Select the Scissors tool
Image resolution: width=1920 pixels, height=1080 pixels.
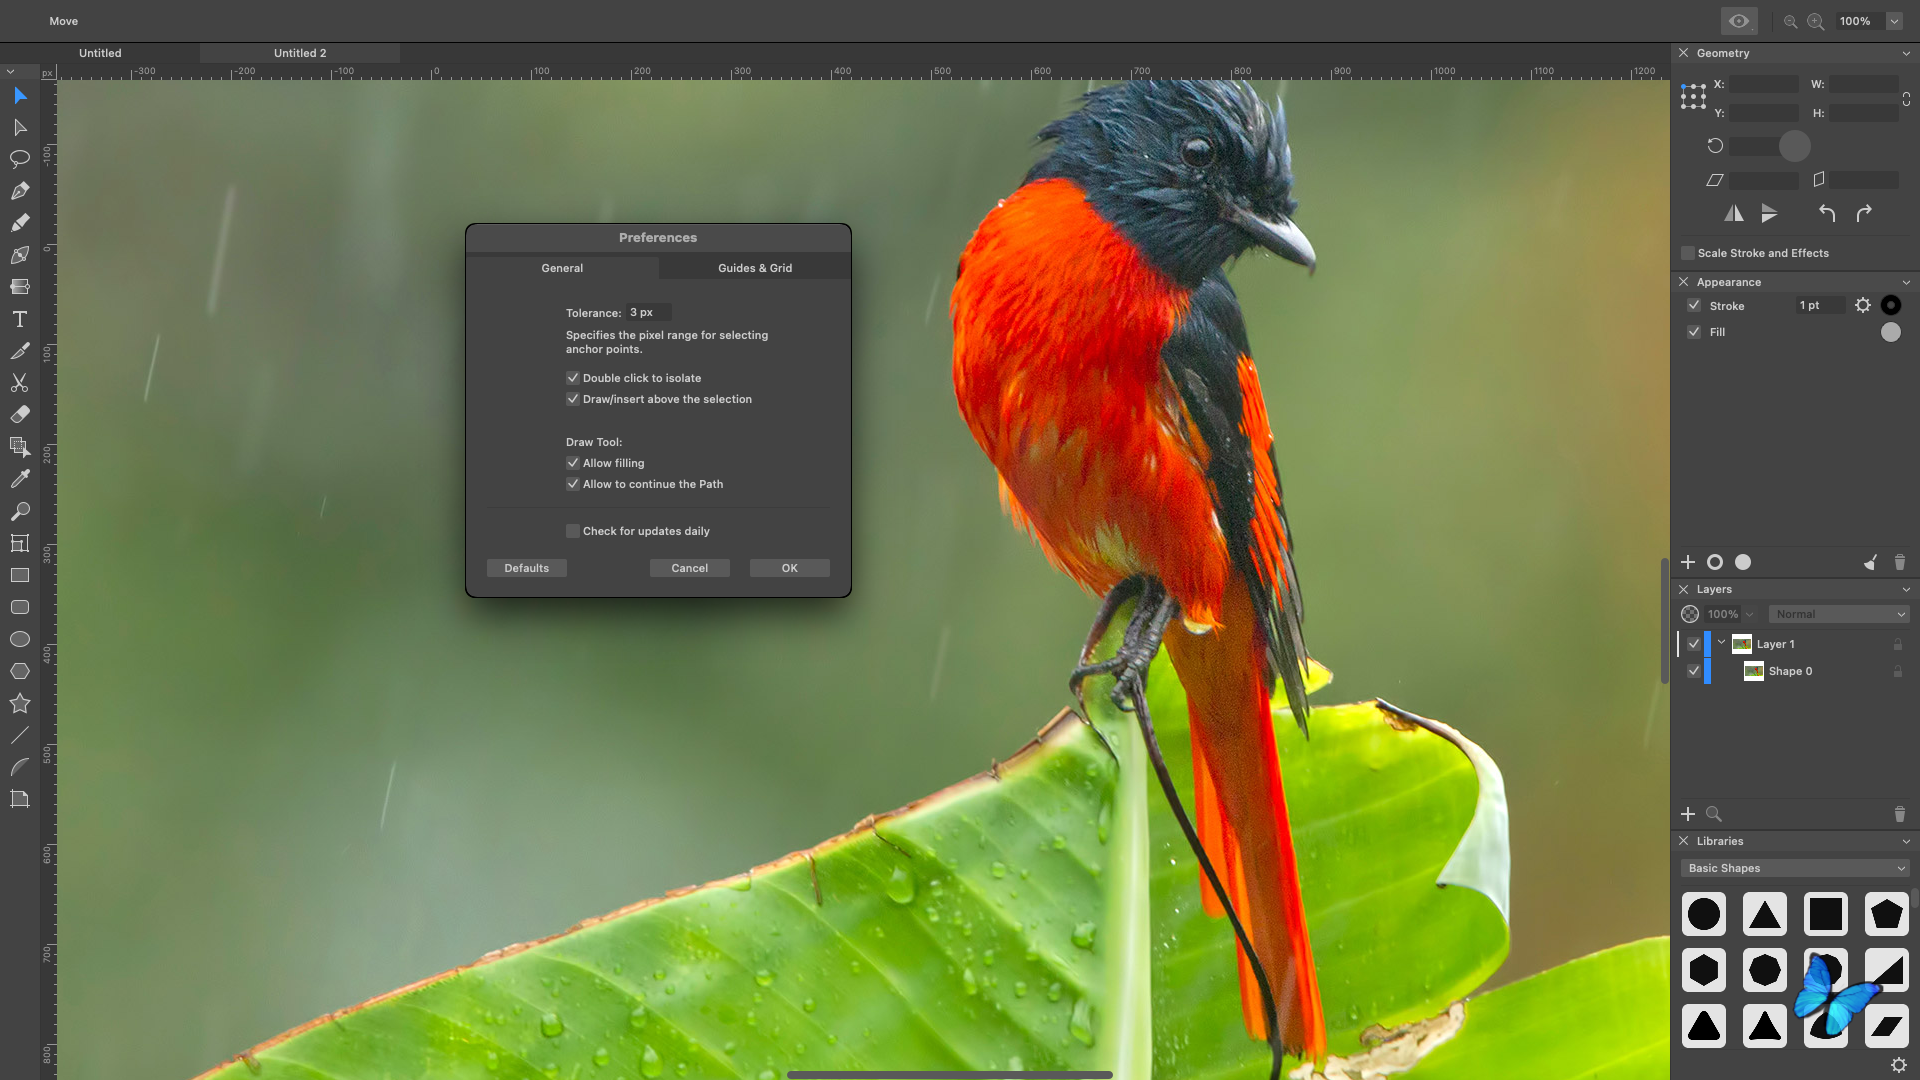(19, 383)
